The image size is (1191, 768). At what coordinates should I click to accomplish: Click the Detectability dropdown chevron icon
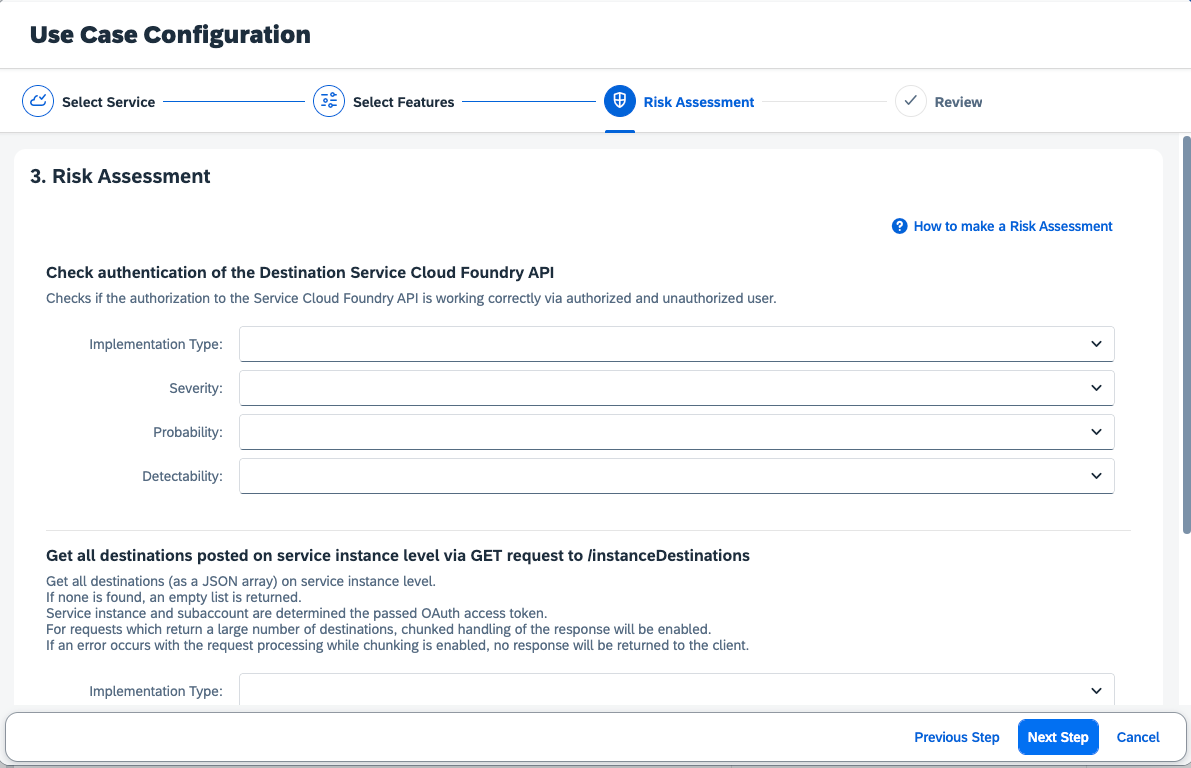click(1096, 476)
